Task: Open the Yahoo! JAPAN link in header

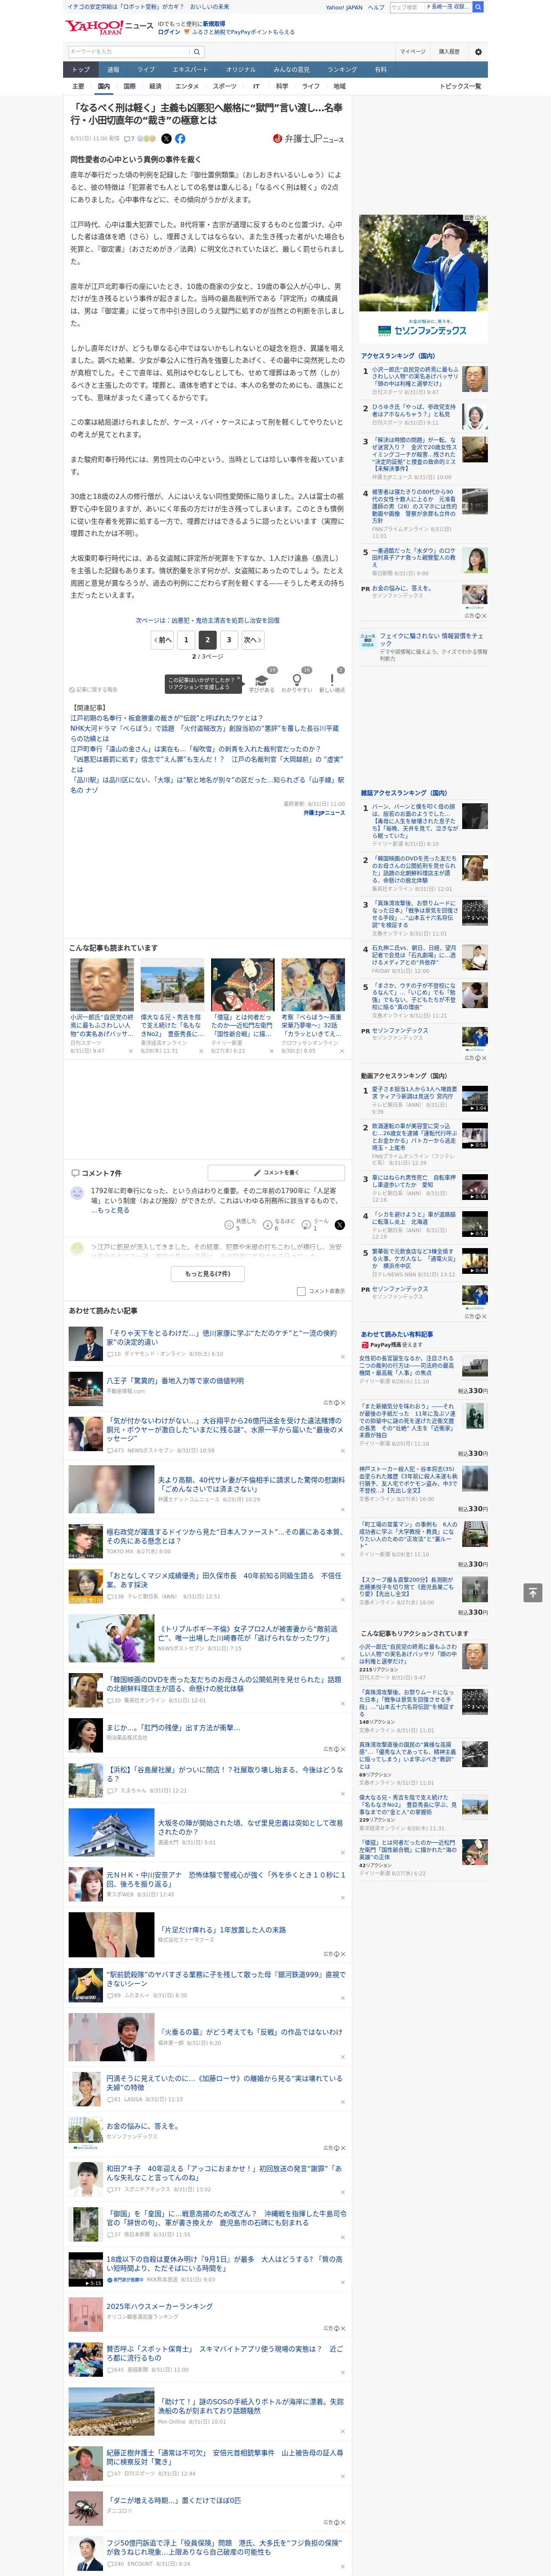Action: pos(344,7)
